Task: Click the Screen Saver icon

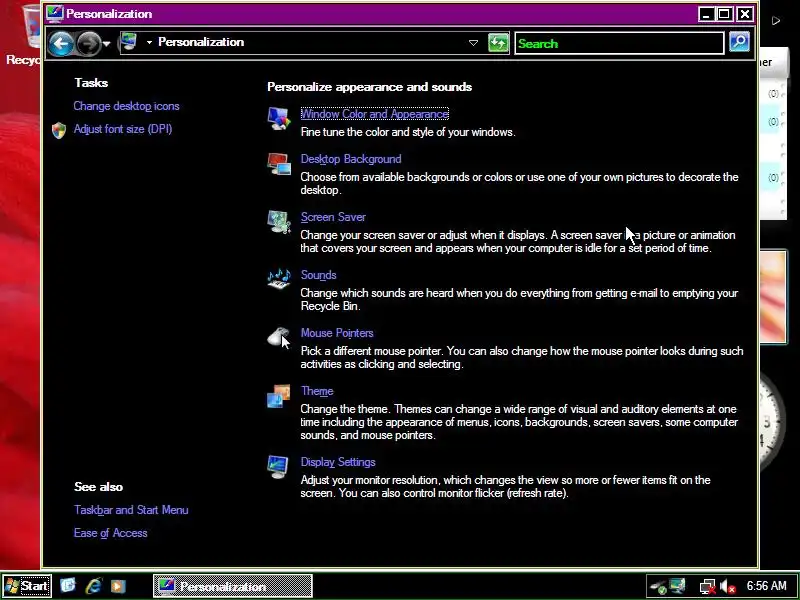Action: click(279, 221)
